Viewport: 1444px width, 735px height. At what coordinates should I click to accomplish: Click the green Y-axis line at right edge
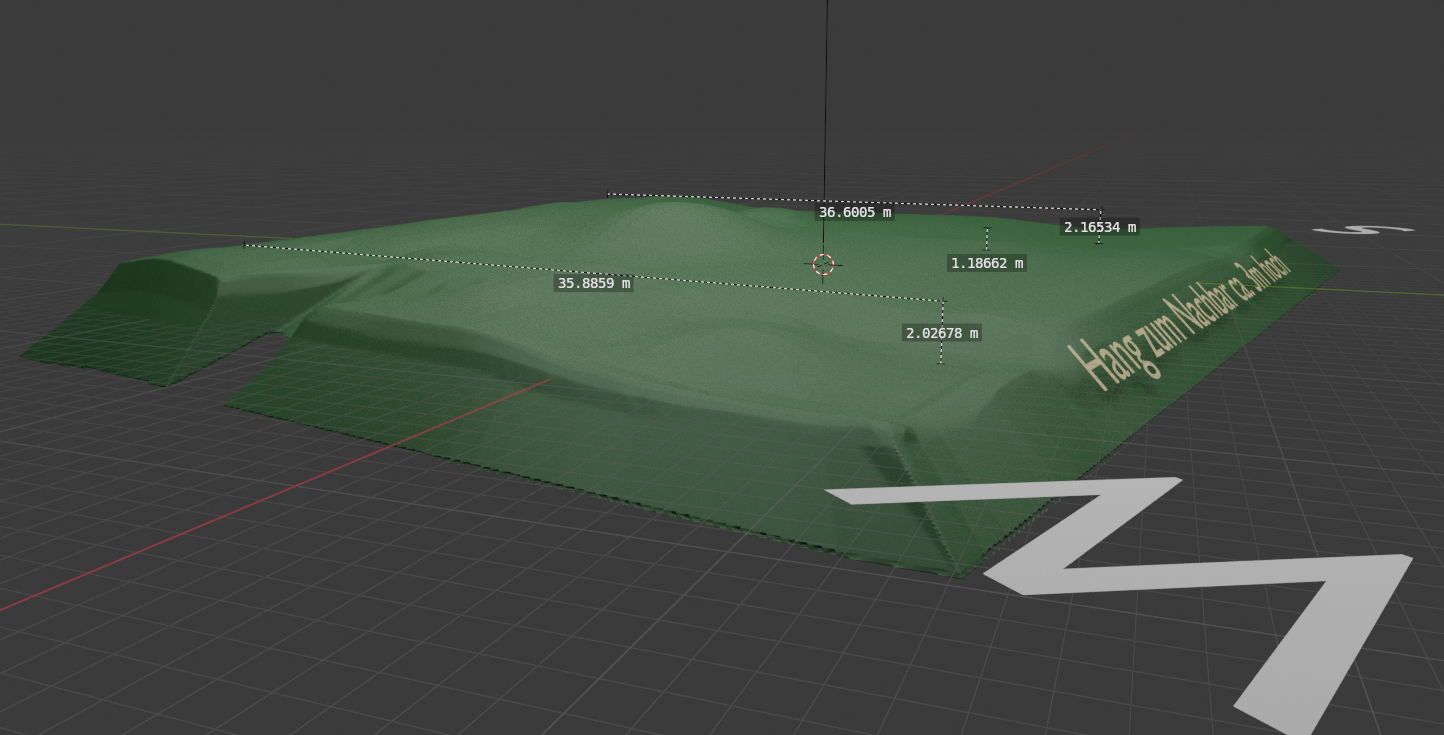1400,292
